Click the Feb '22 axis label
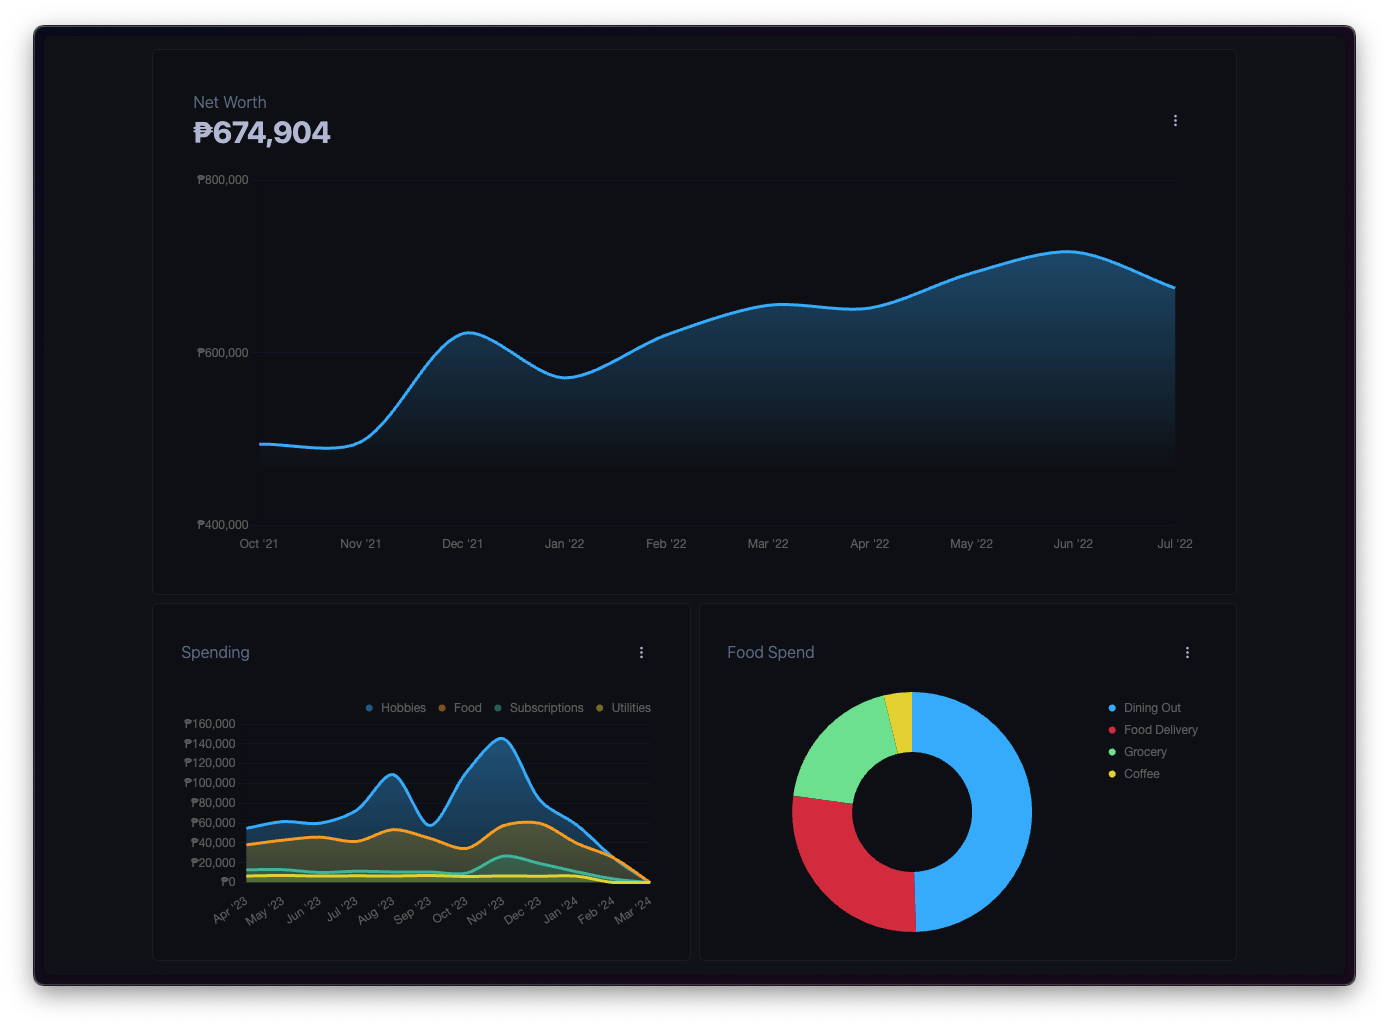Screen dimensions: 1389x1027 click(667, 544)
